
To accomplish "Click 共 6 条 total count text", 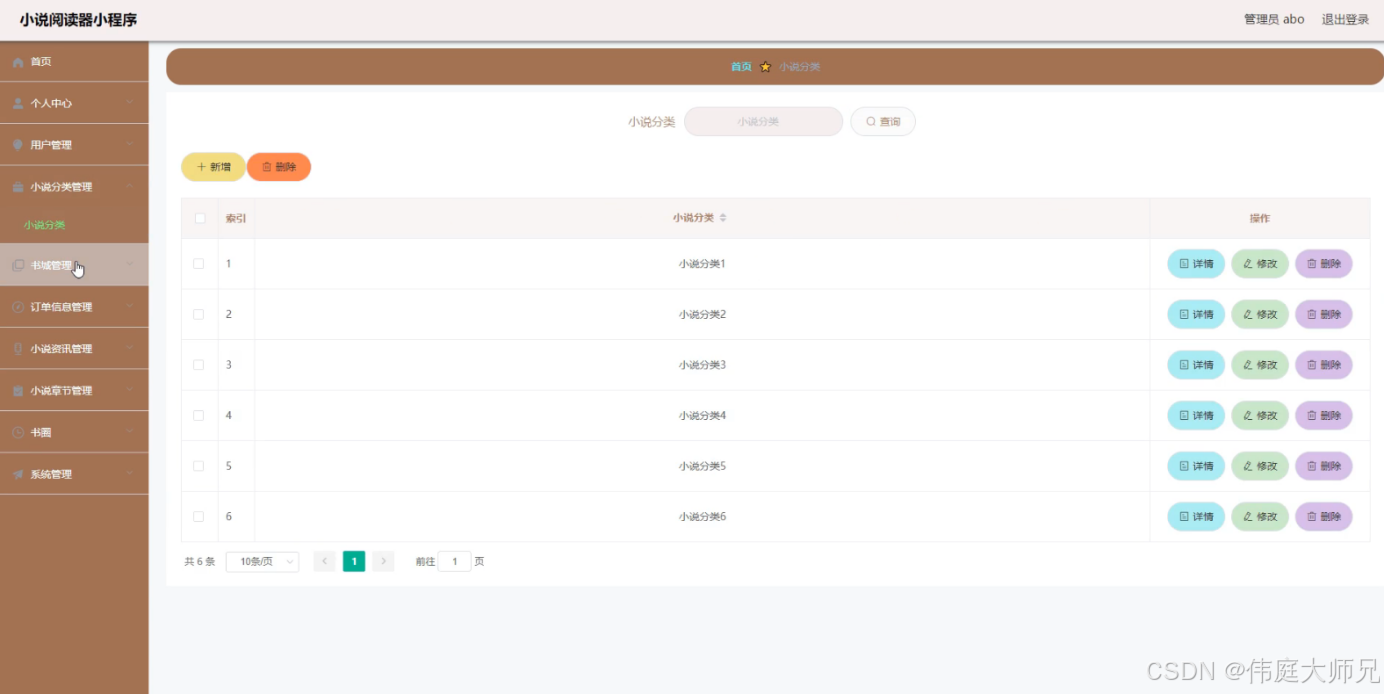I will (200, 562).
